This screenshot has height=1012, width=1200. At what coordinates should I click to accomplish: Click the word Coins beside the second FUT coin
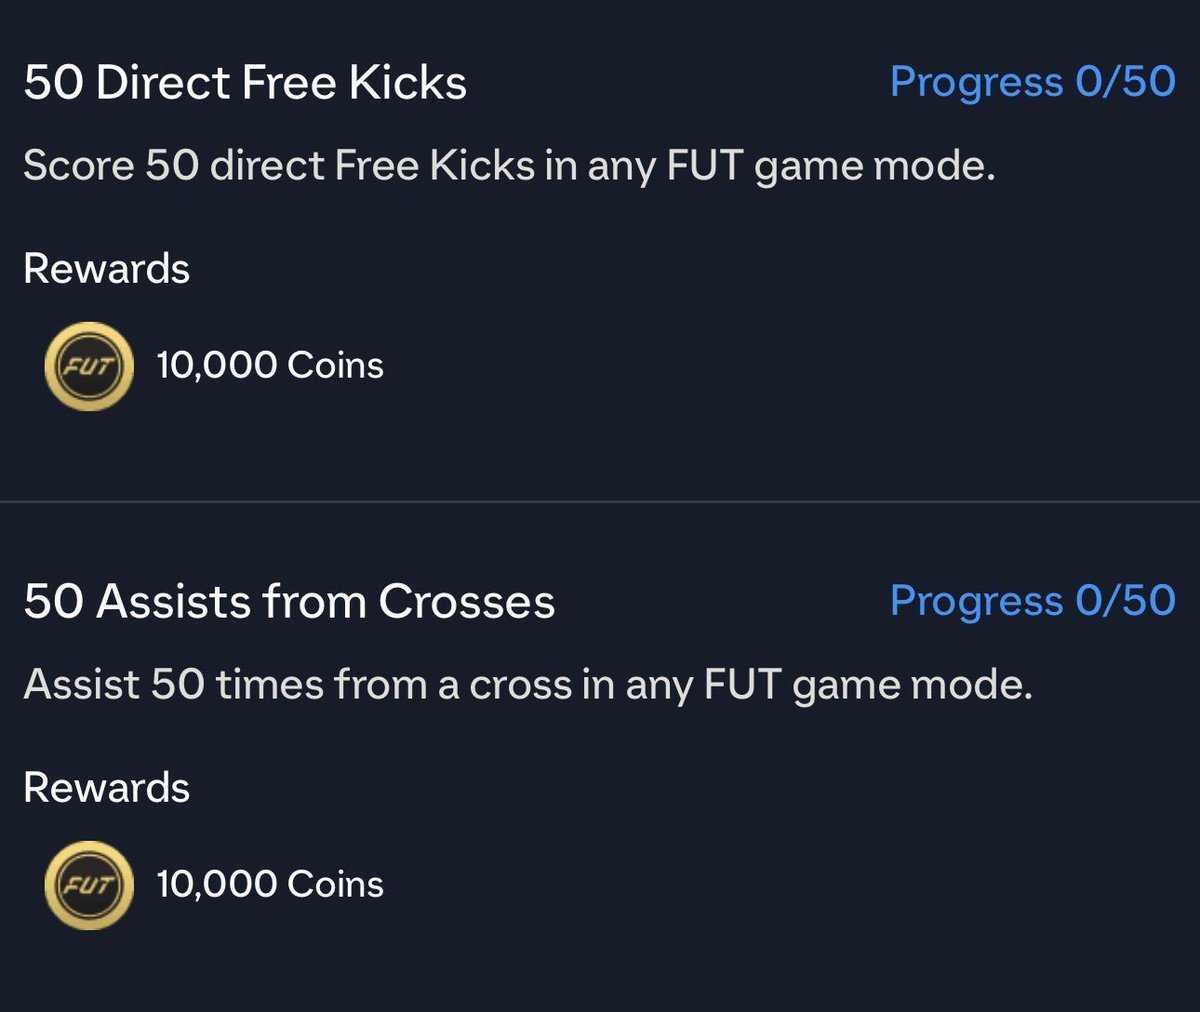click(x=335, y=884)
